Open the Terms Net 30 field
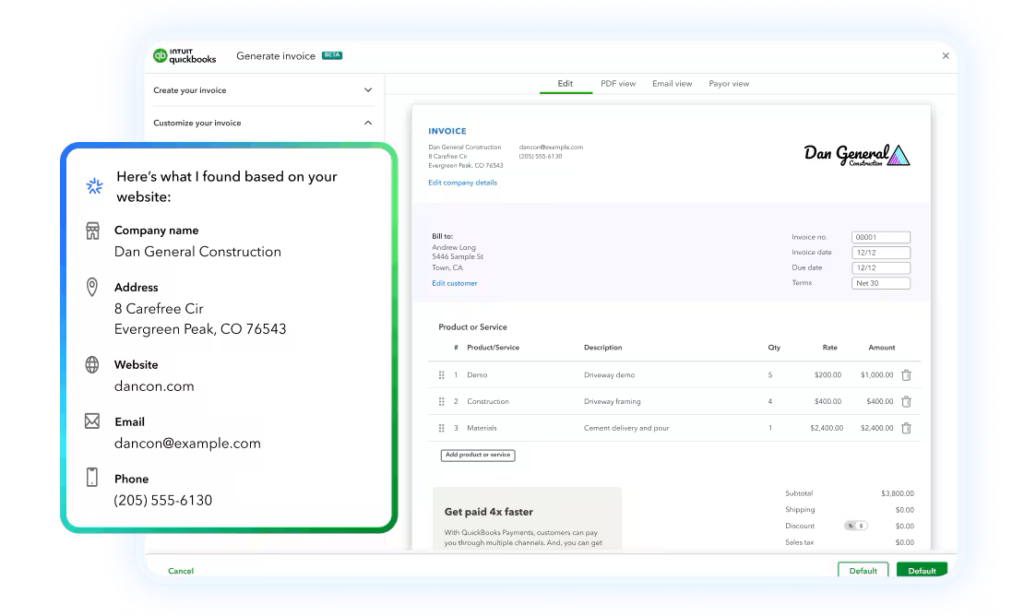This screenshot has width=1024, height=616. pyautogui.click(x=880, y=284)
